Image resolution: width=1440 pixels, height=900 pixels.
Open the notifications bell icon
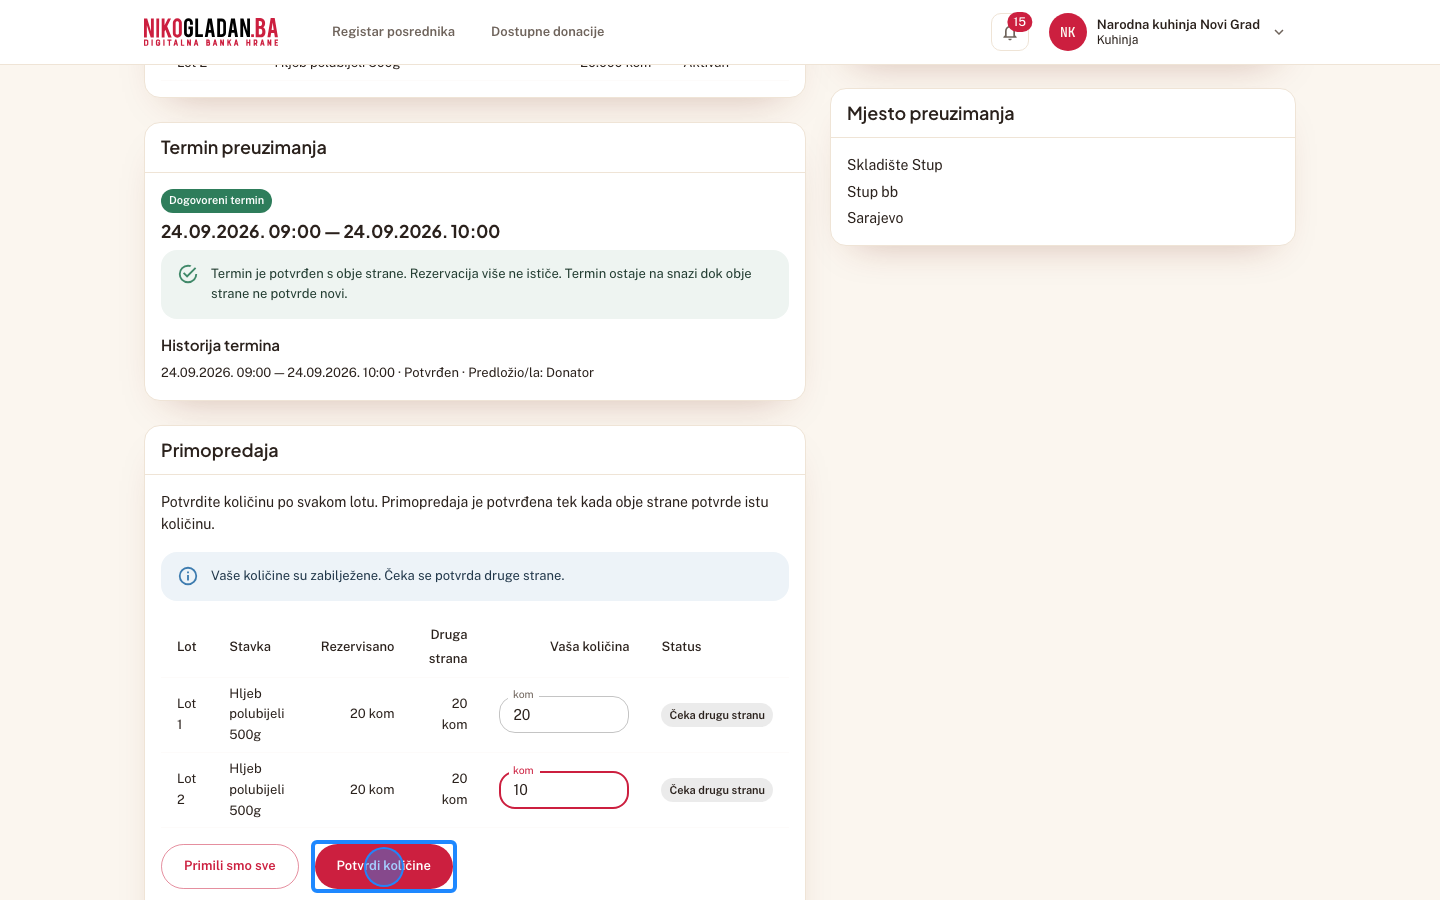(x=1010, y=32)
